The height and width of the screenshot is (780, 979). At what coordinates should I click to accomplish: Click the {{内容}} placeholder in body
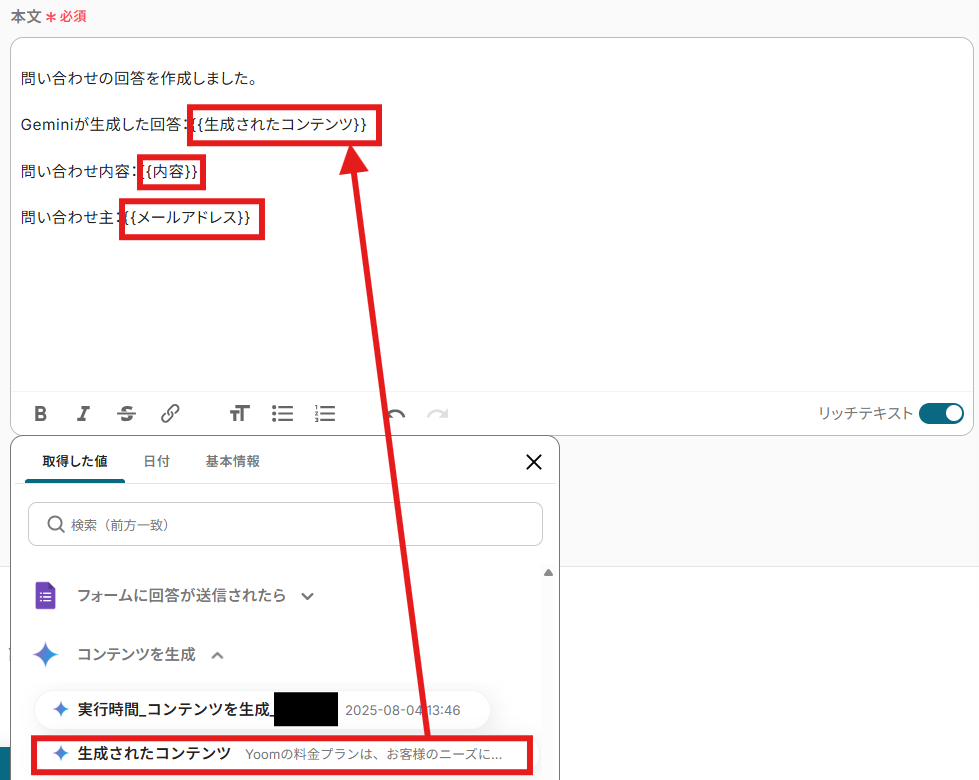click(x=170, y=171)
